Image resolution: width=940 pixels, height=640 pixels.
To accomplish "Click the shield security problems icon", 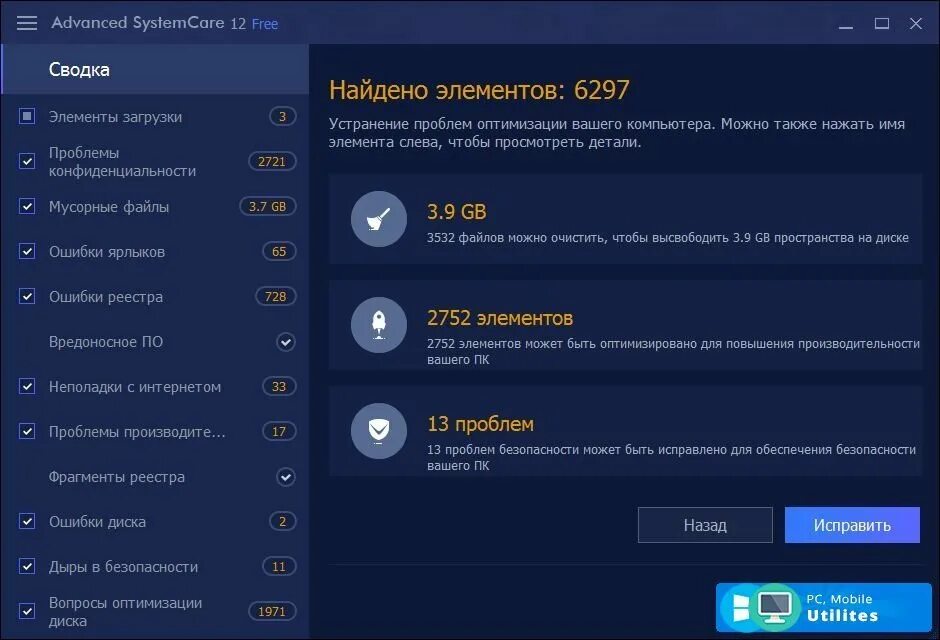I will [379, 431].
